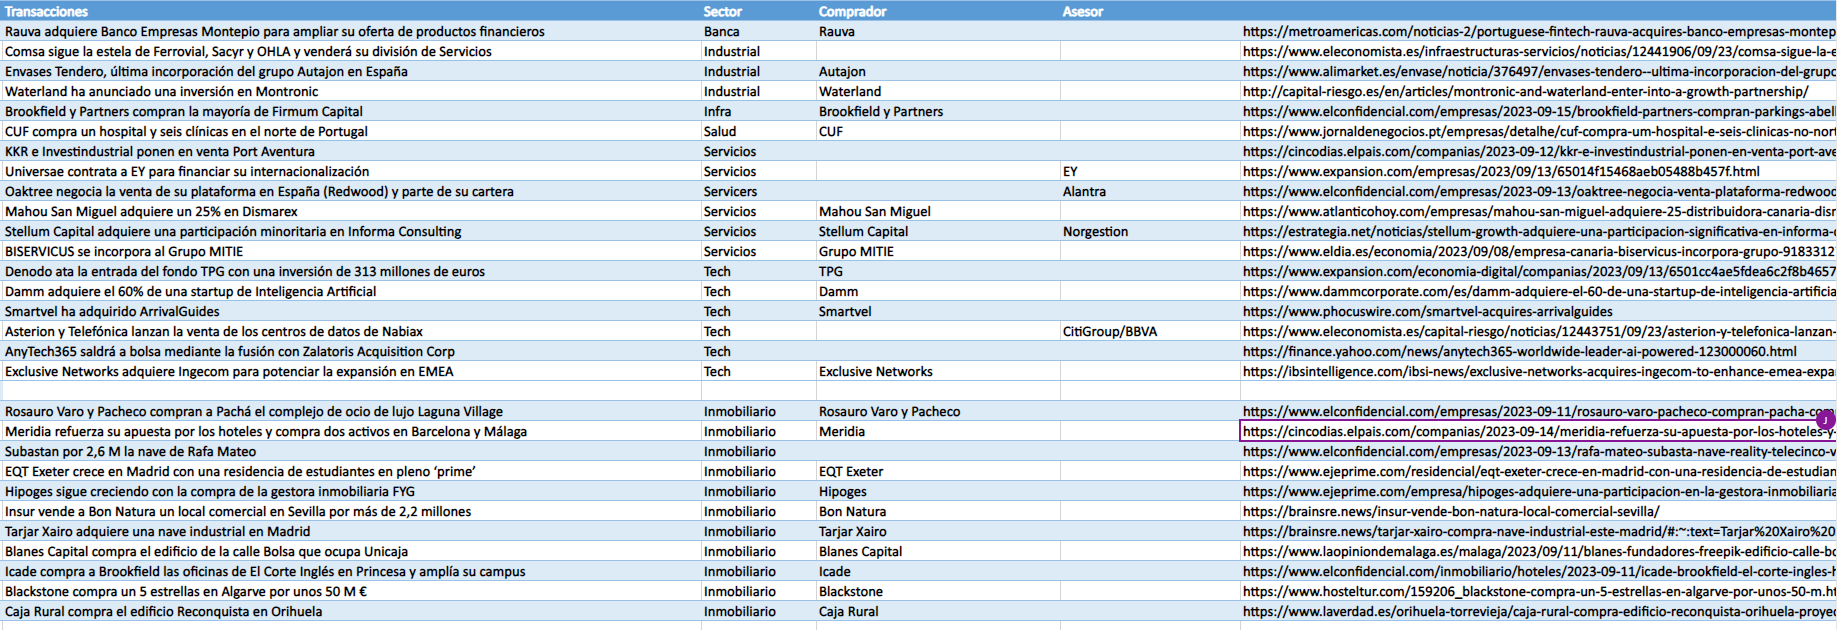Viewport: 1837px width, 630px height.
Task: Open the atlanticohoy.com Mahou link
Action: click(x=1538, y=211)
